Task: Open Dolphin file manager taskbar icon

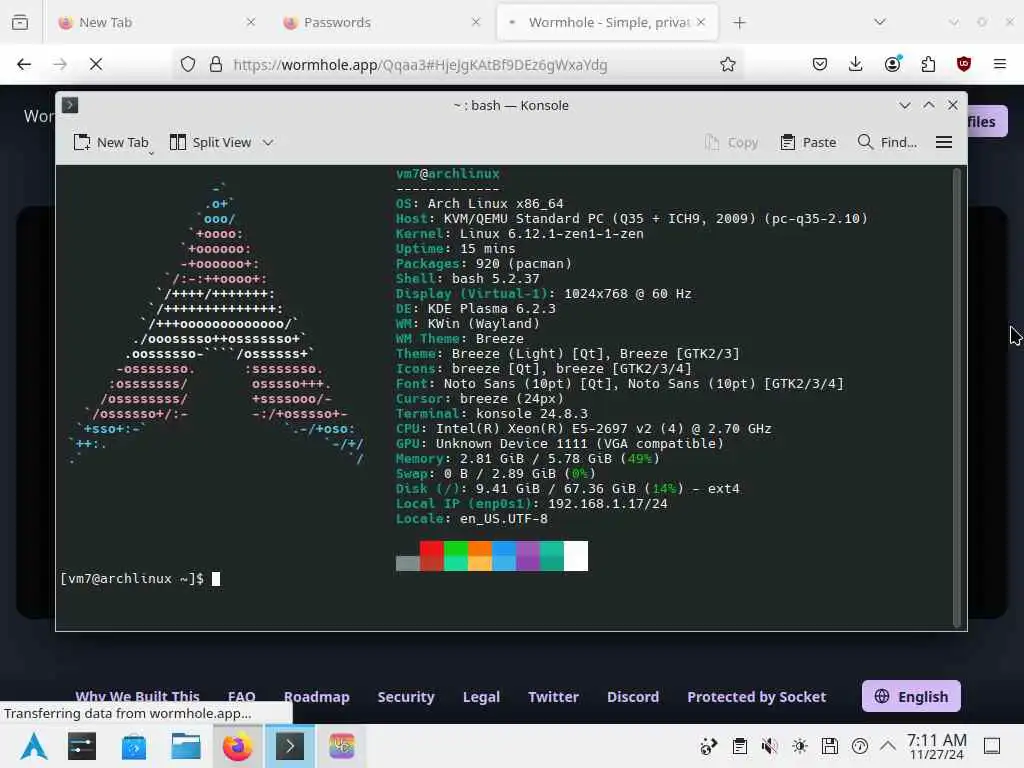Action: click(x=185, y=746)
